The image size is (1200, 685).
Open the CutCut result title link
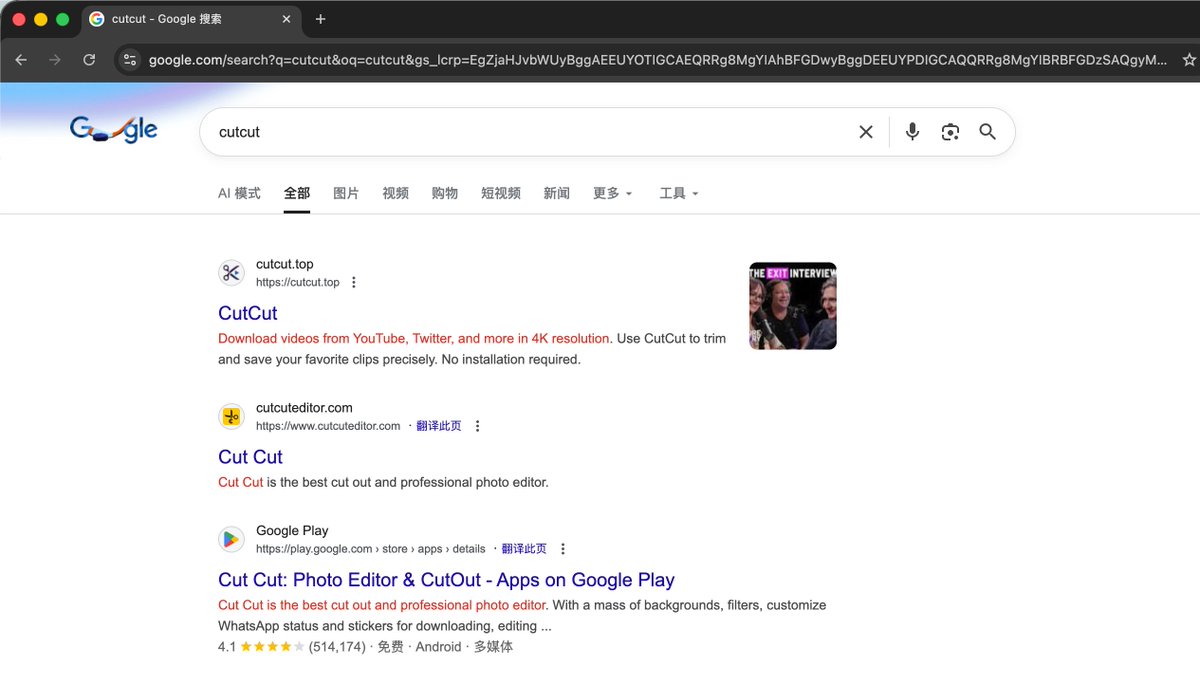coord(248,313)
